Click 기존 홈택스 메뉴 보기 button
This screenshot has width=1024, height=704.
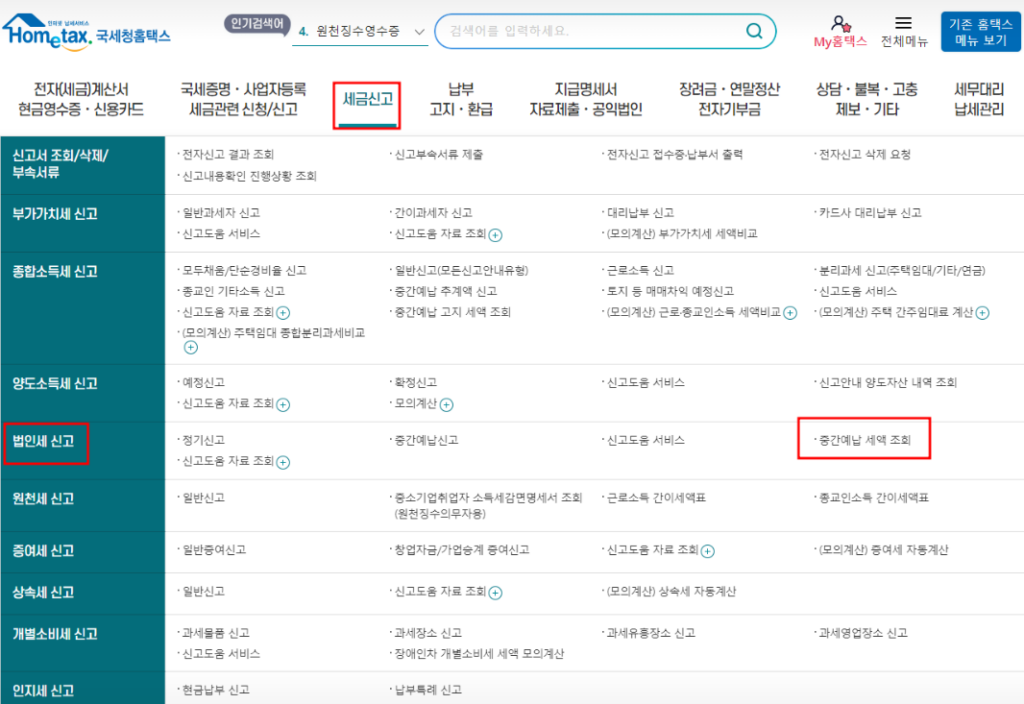[980, 31]
